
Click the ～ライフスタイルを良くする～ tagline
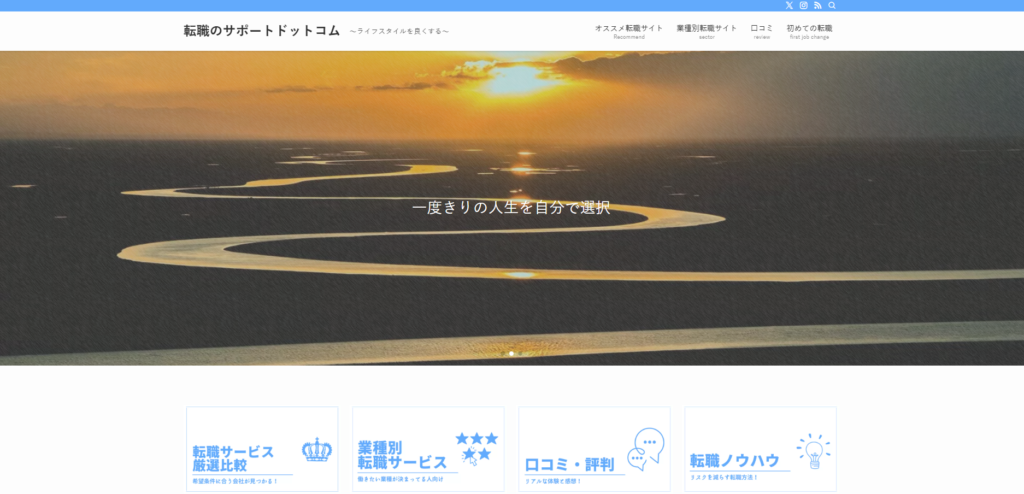pos(400,31)
